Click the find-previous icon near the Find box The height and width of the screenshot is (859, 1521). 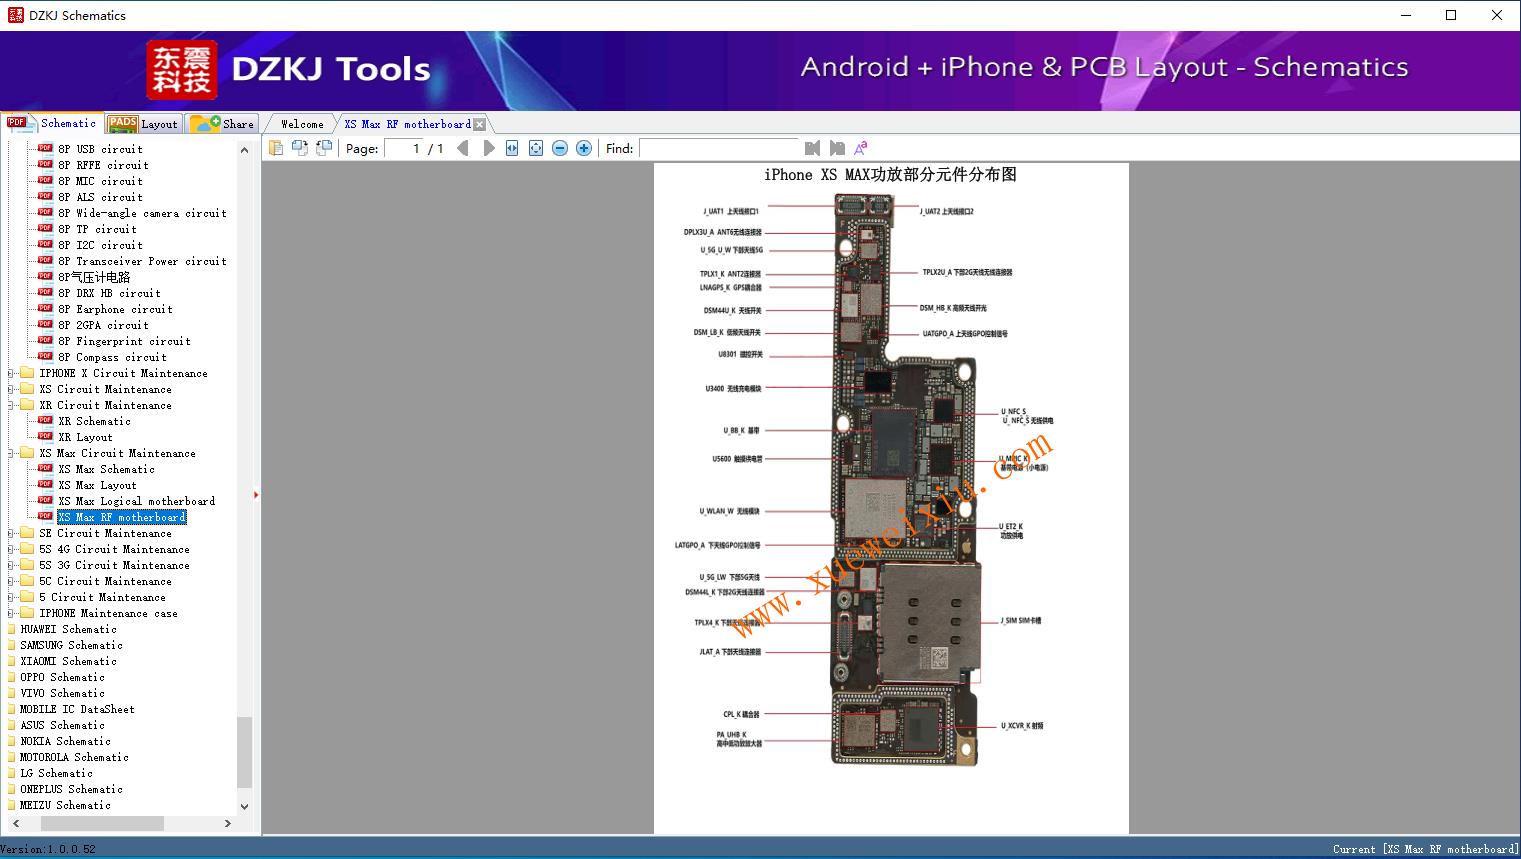click(x=812, y=147)
